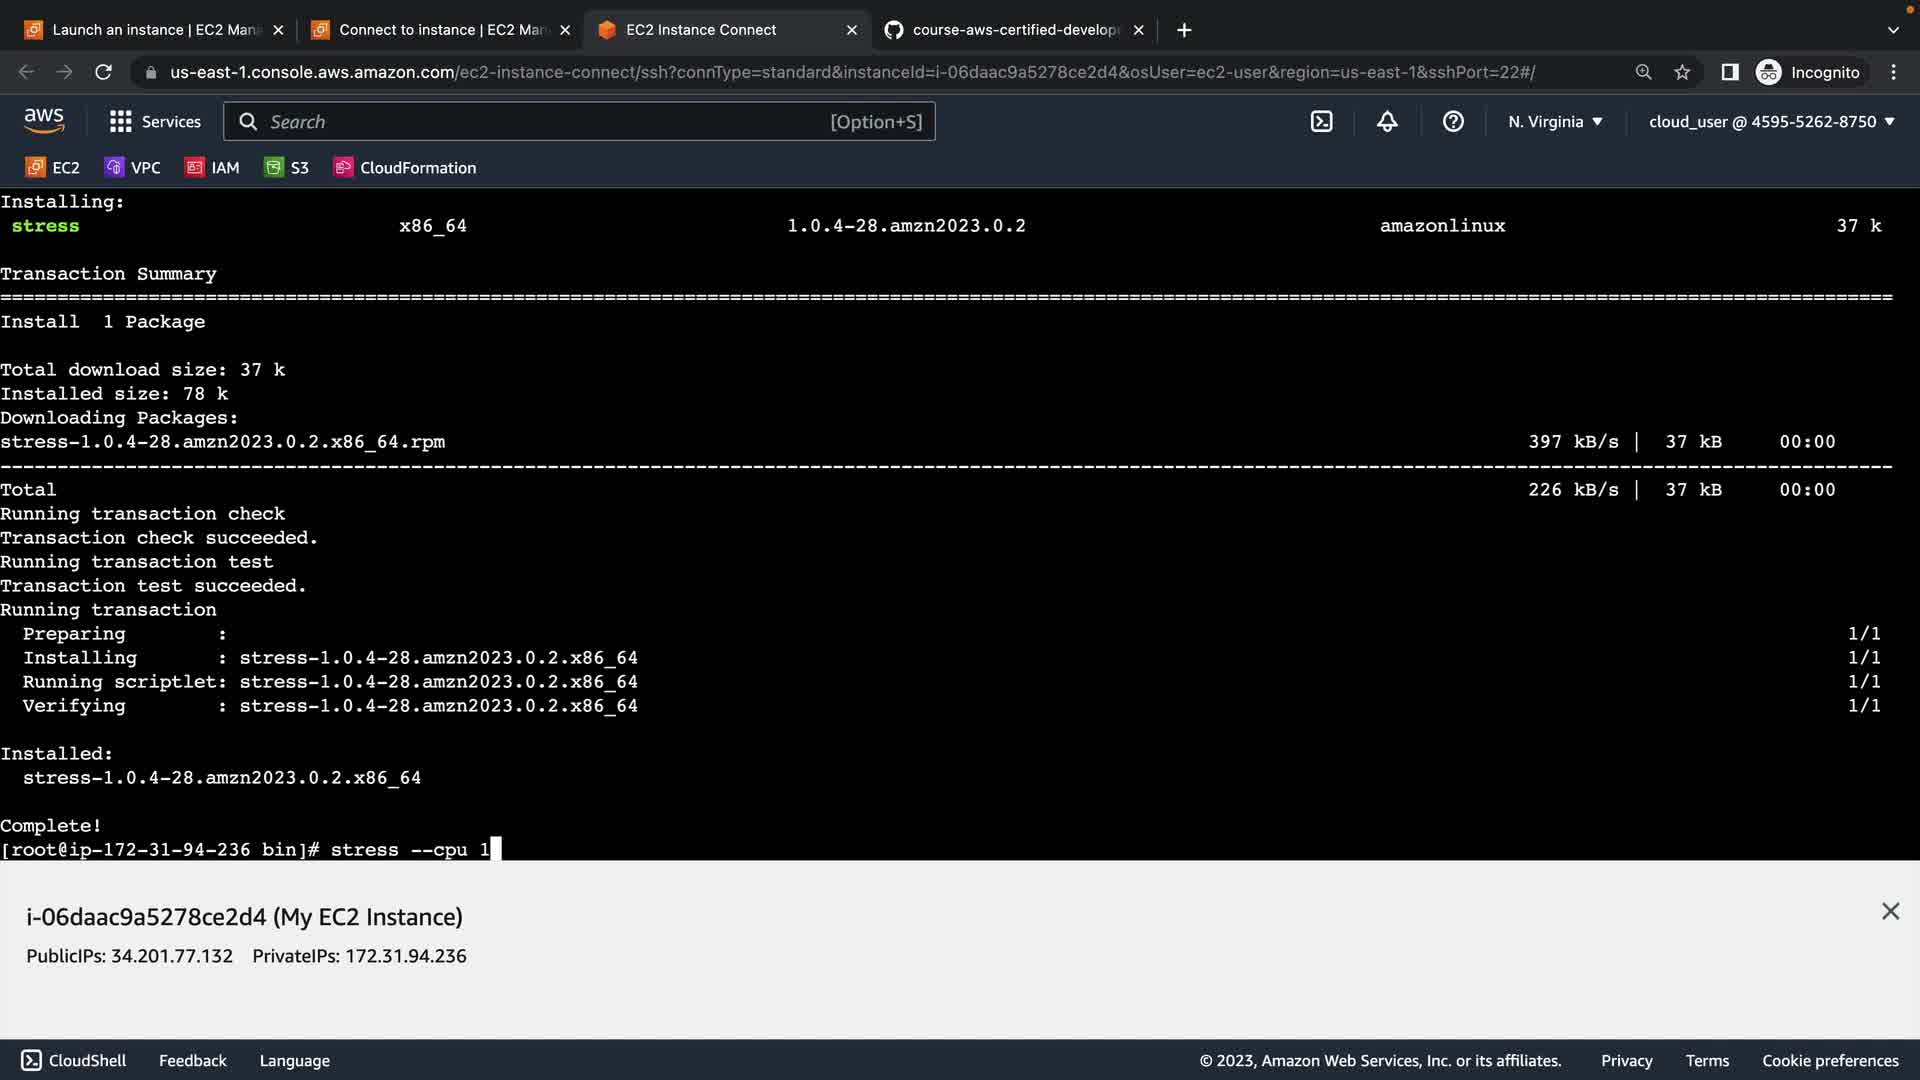Bookmark this page with the star icon
This screenshot has height=1080, width=1920.
1682,72
